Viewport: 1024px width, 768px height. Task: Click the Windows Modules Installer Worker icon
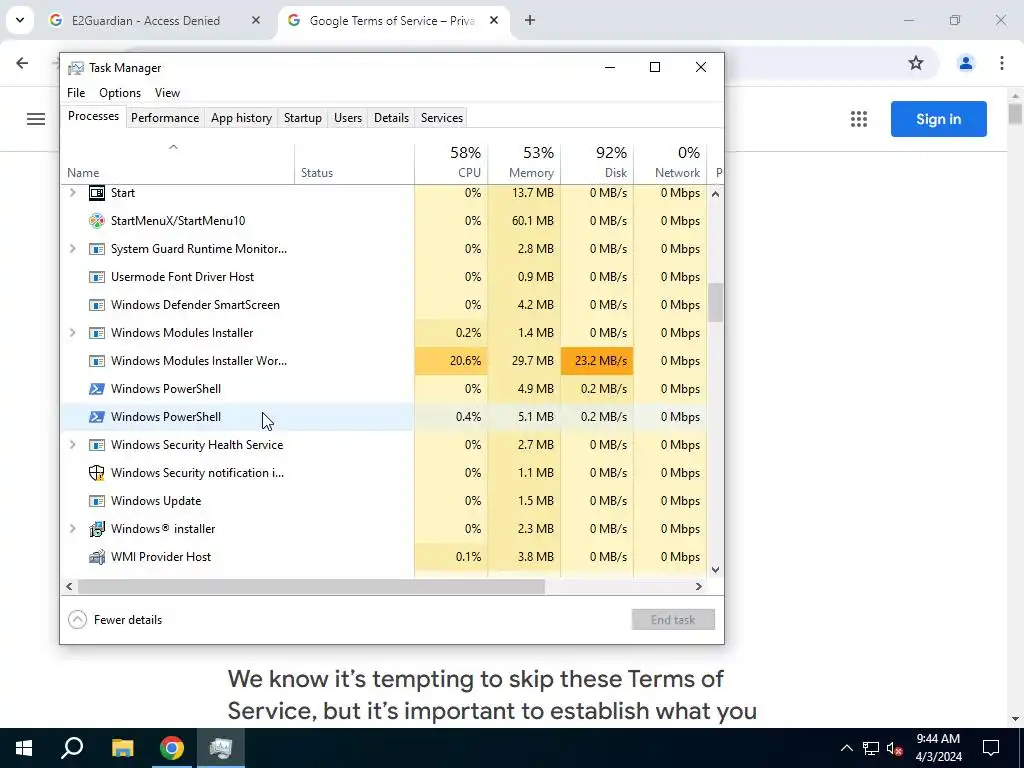97,360
